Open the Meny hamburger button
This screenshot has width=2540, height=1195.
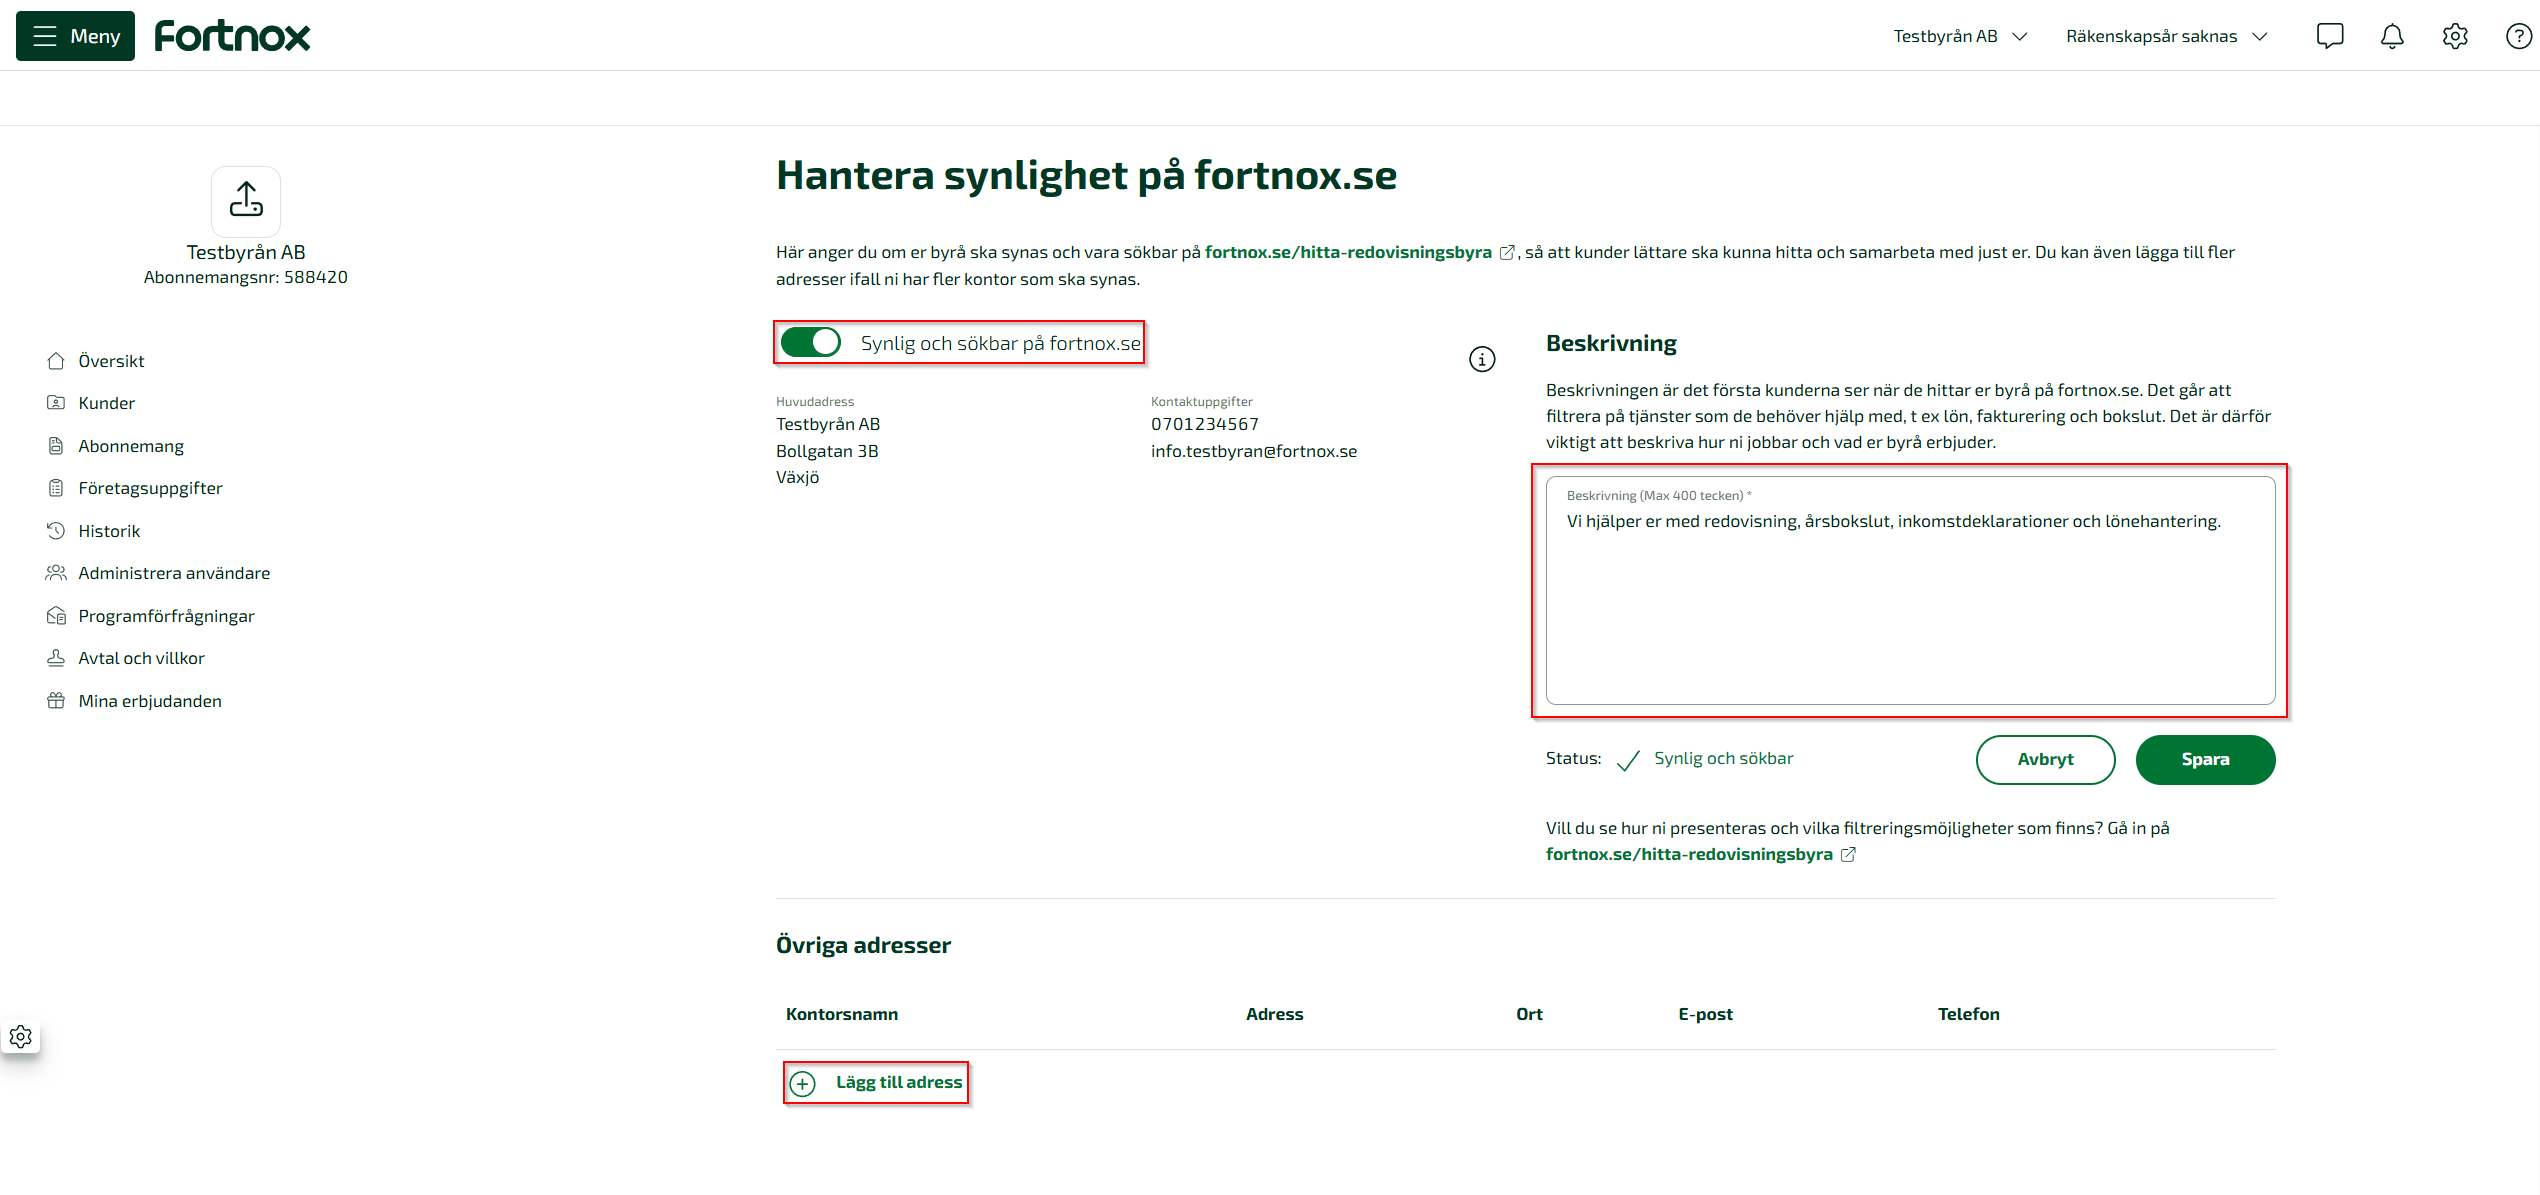click(x=74, y=35)
